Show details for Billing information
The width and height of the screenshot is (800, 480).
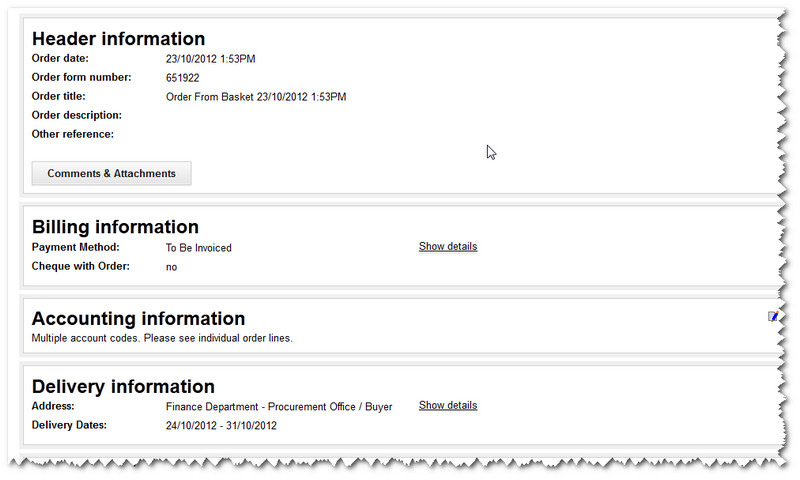[447, 246]
